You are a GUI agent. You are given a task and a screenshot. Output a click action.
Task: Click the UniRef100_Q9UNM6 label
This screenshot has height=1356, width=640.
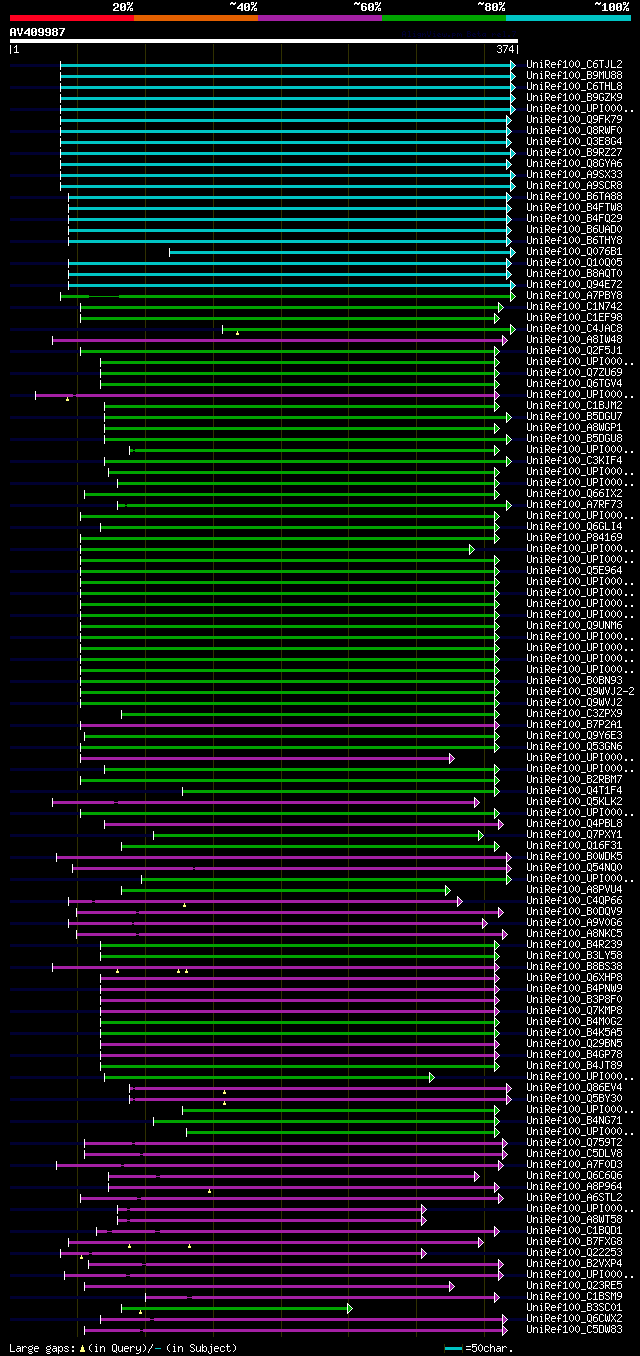point(574,625)
